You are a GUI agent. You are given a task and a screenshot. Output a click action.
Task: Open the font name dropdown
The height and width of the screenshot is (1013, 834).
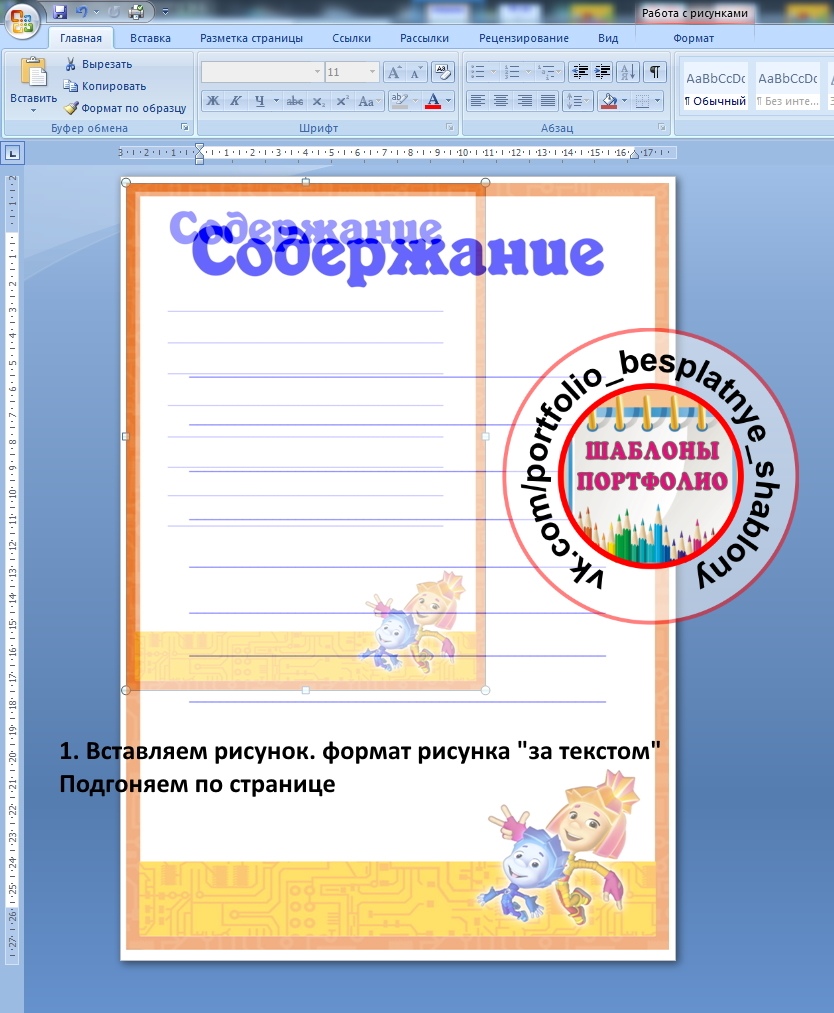click(x=317, y=72)
